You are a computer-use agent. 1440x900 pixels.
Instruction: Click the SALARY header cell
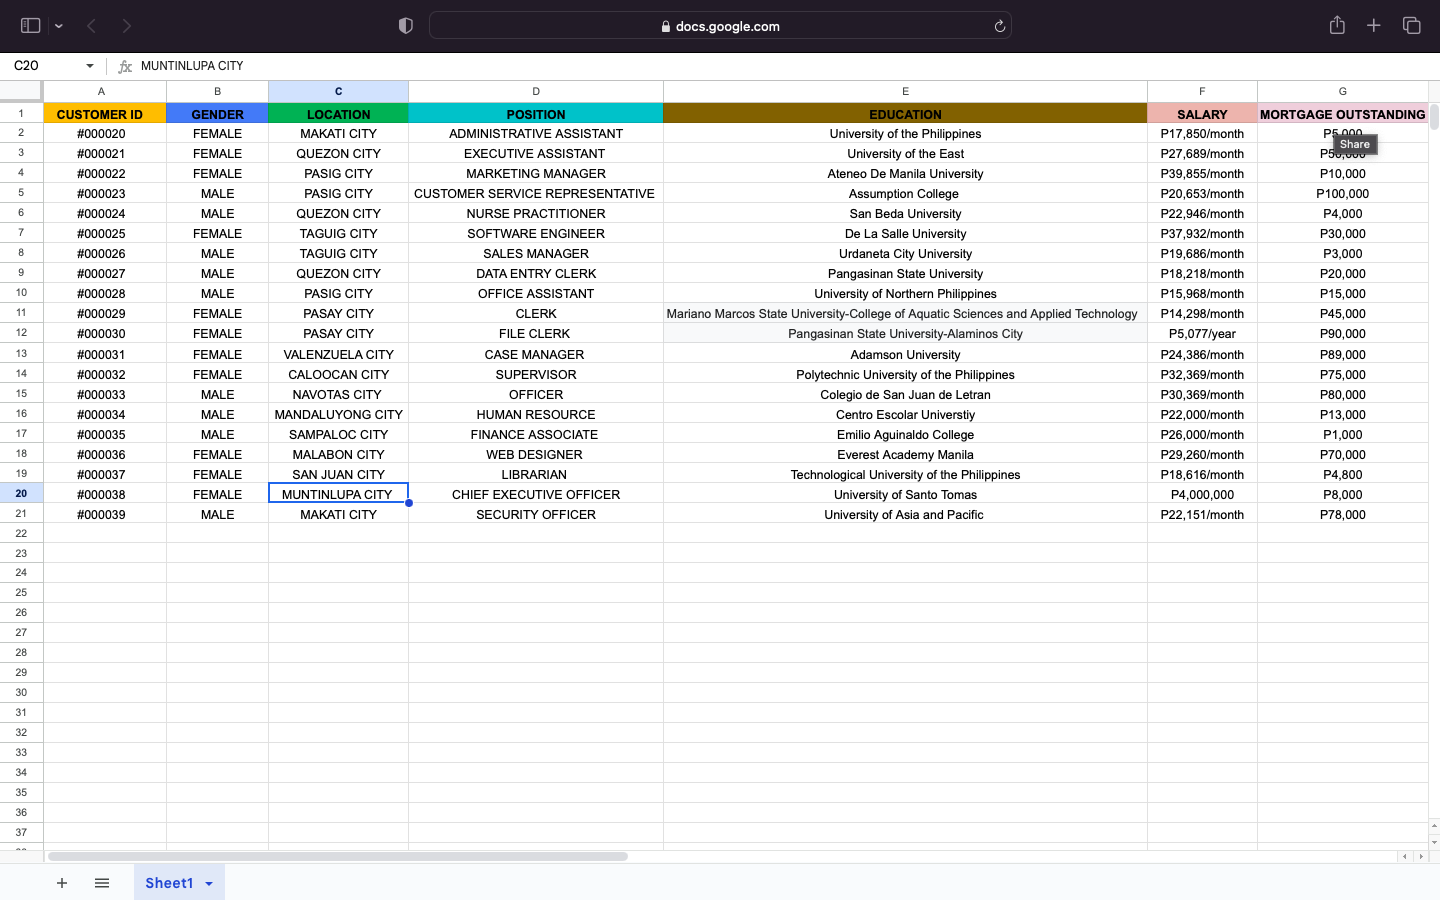point(1202,114)
